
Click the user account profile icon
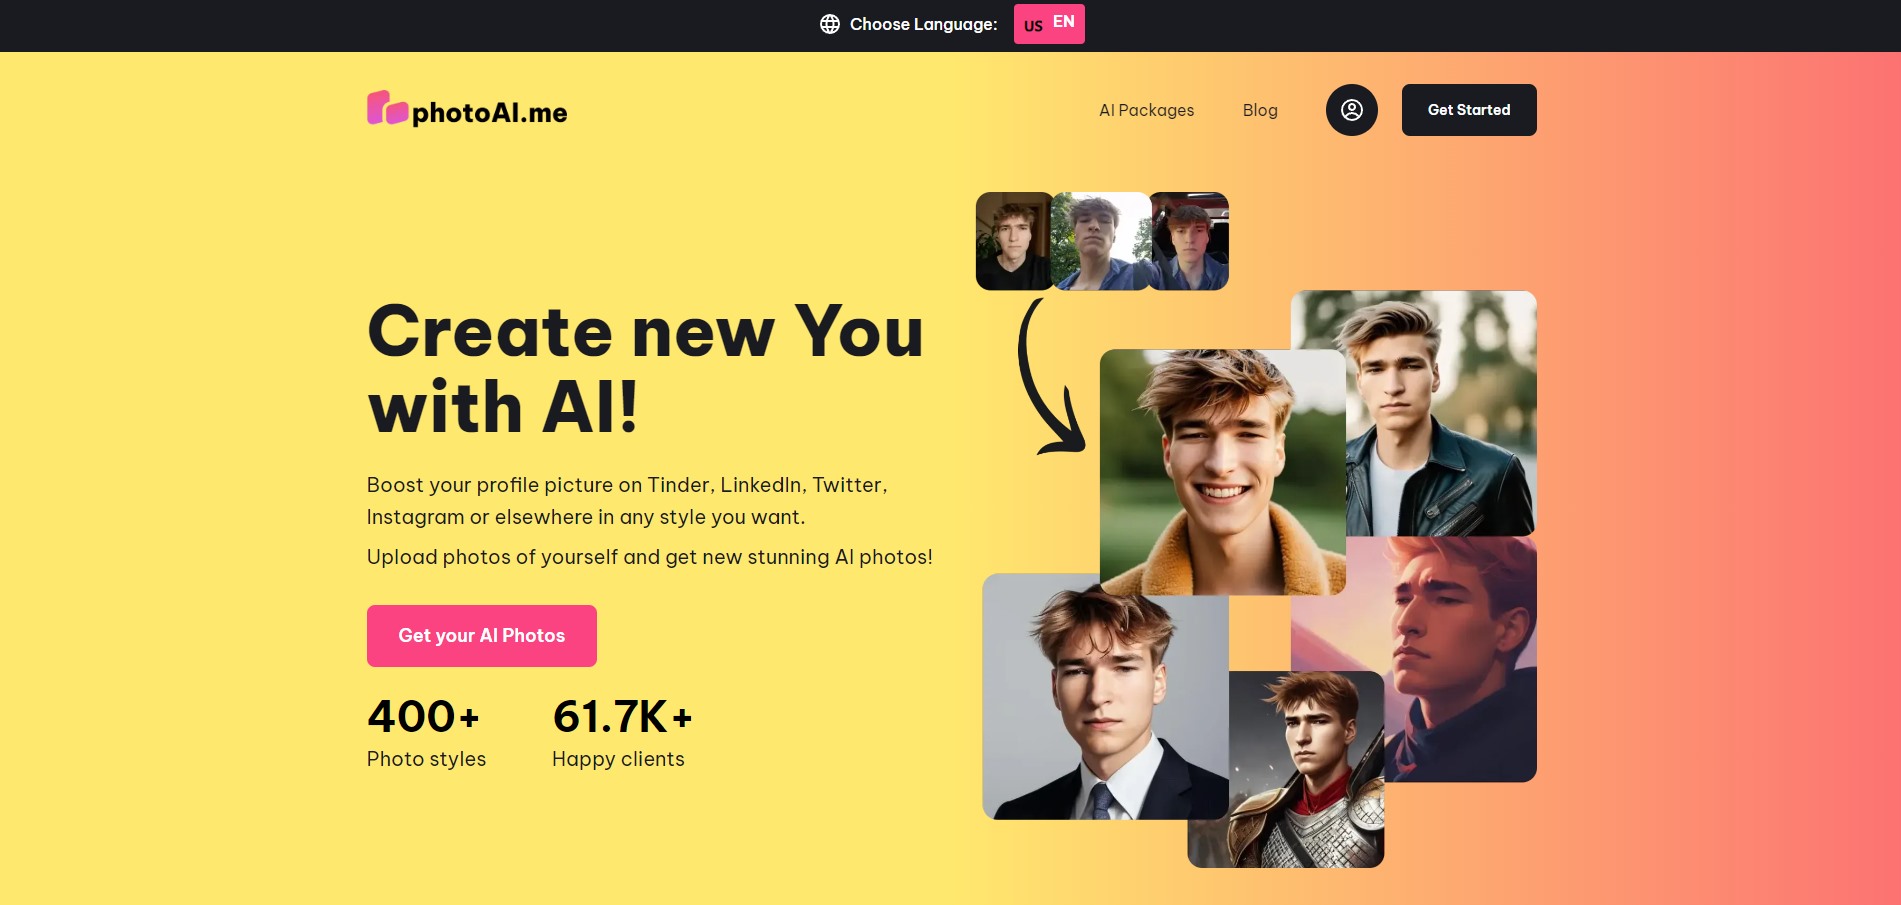click(1352, 110)
